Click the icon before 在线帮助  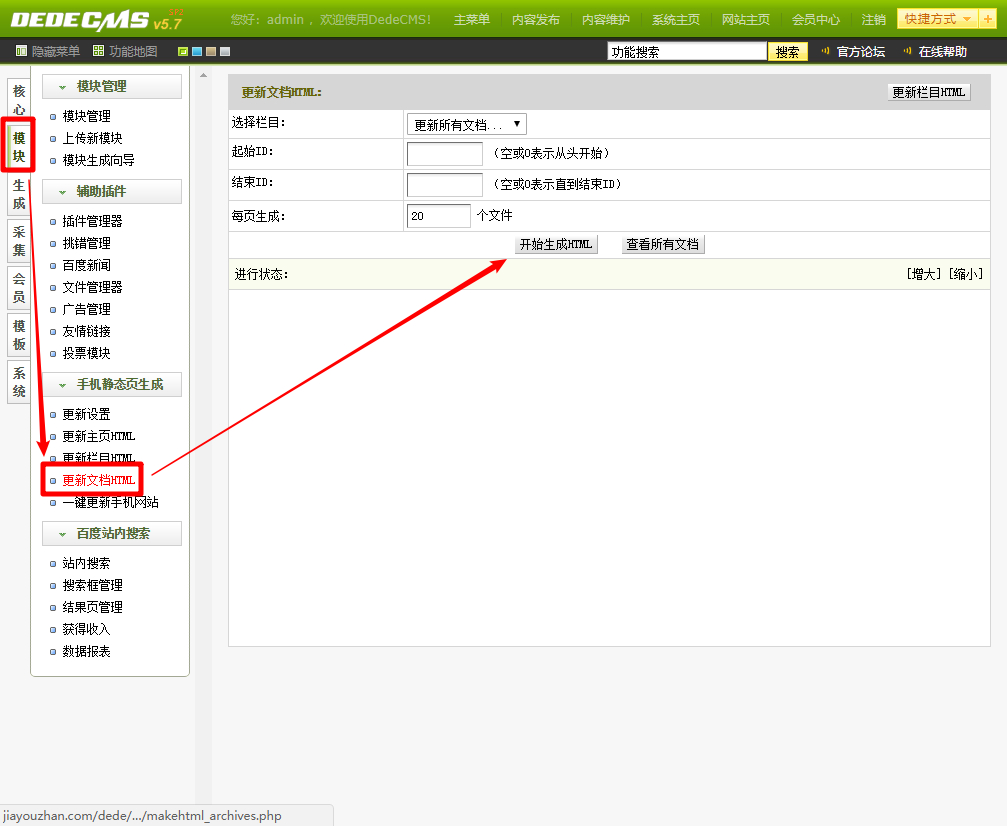click(x=908, y=51)
